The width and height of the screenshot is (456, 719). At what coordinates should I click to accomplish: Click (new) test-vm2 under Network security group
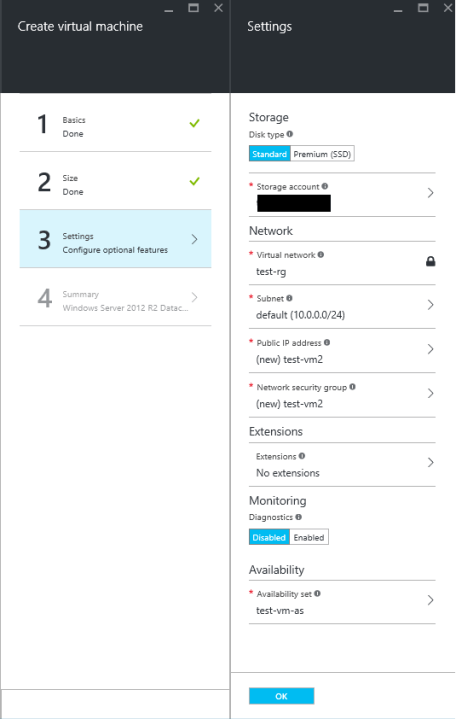[289, 404]
